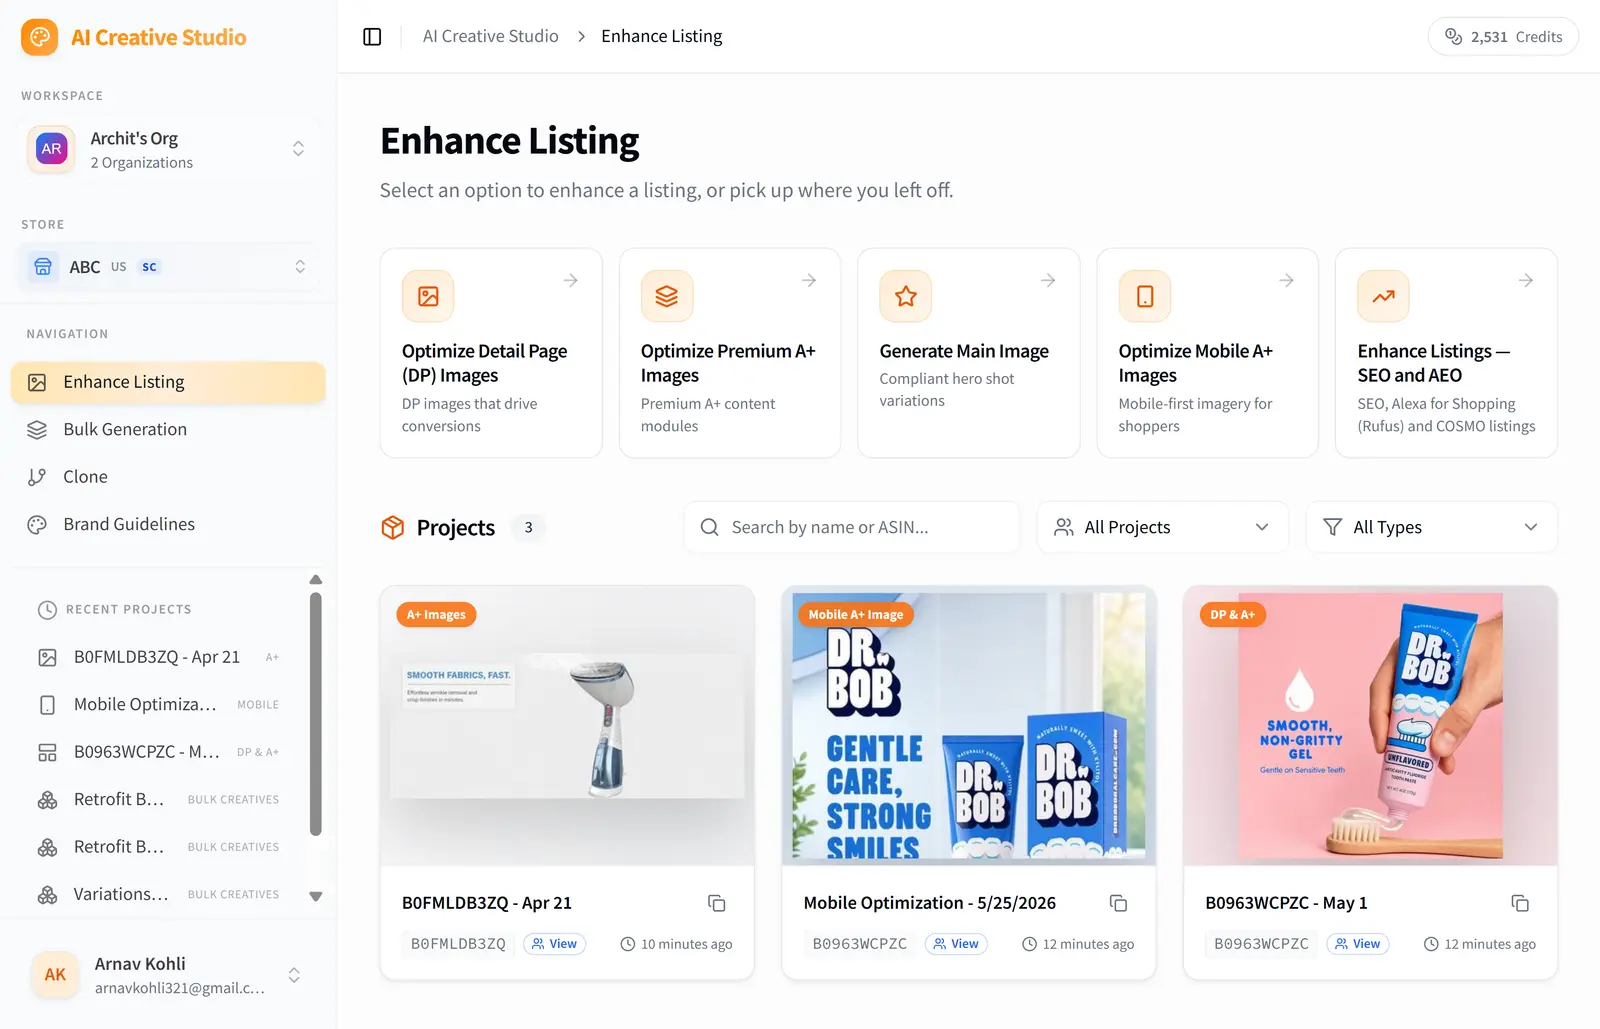Open recent project B0963WCPZC - M...

[x=160, y=752]
